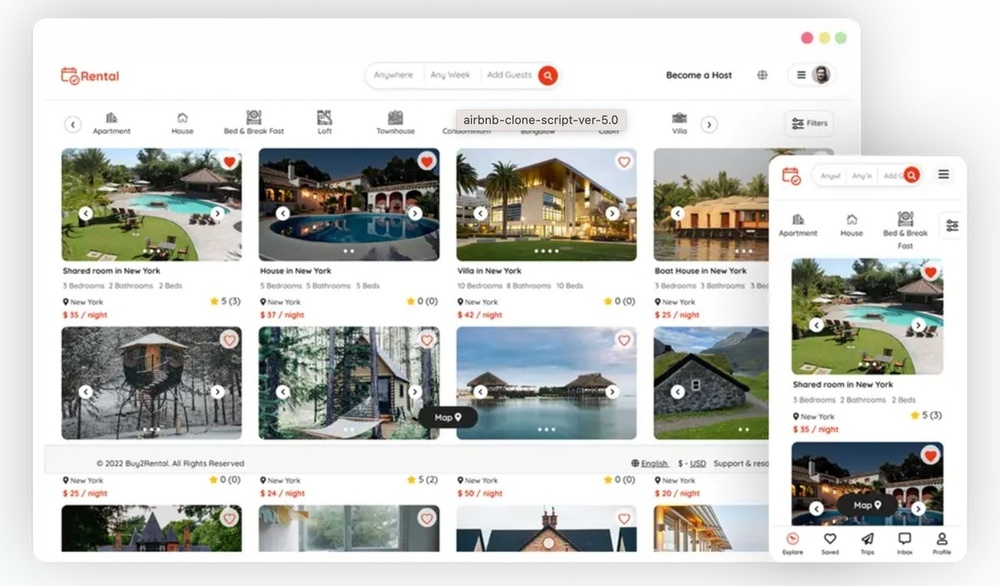The width and height of the screenshot is (1000, 586).
Task: Select the Apartment category in desktop bar
Action: point(112,123)
